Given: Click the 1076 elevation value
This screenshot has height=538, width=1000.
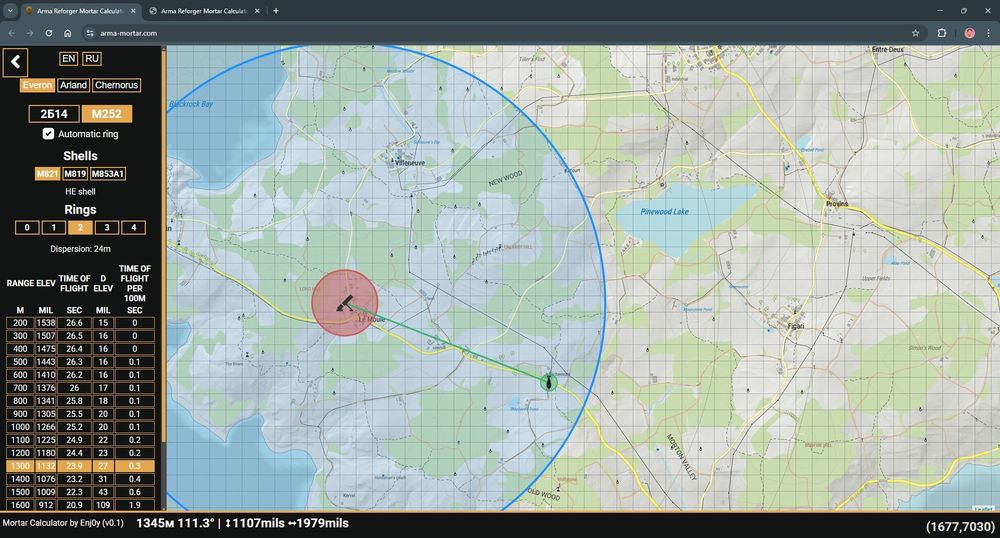Looking at the screenshot, I should click(46, 479).
